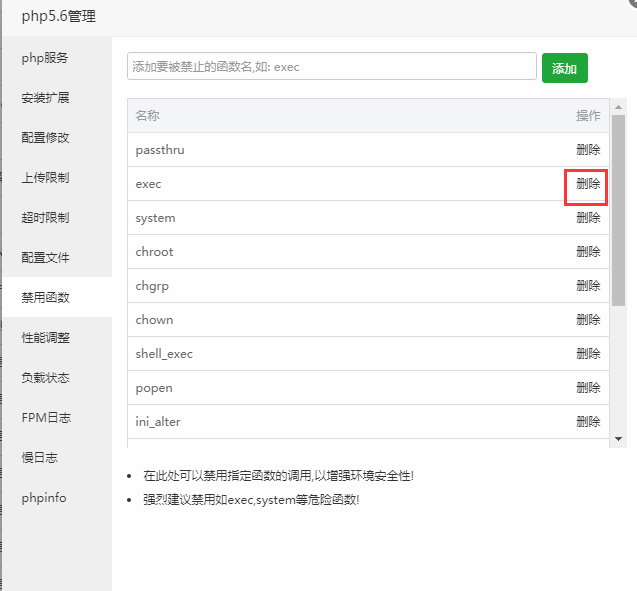This screenshot has width=637, height=591.
Task: Delete the shell_exec function entry
Action: coord(588,354)
